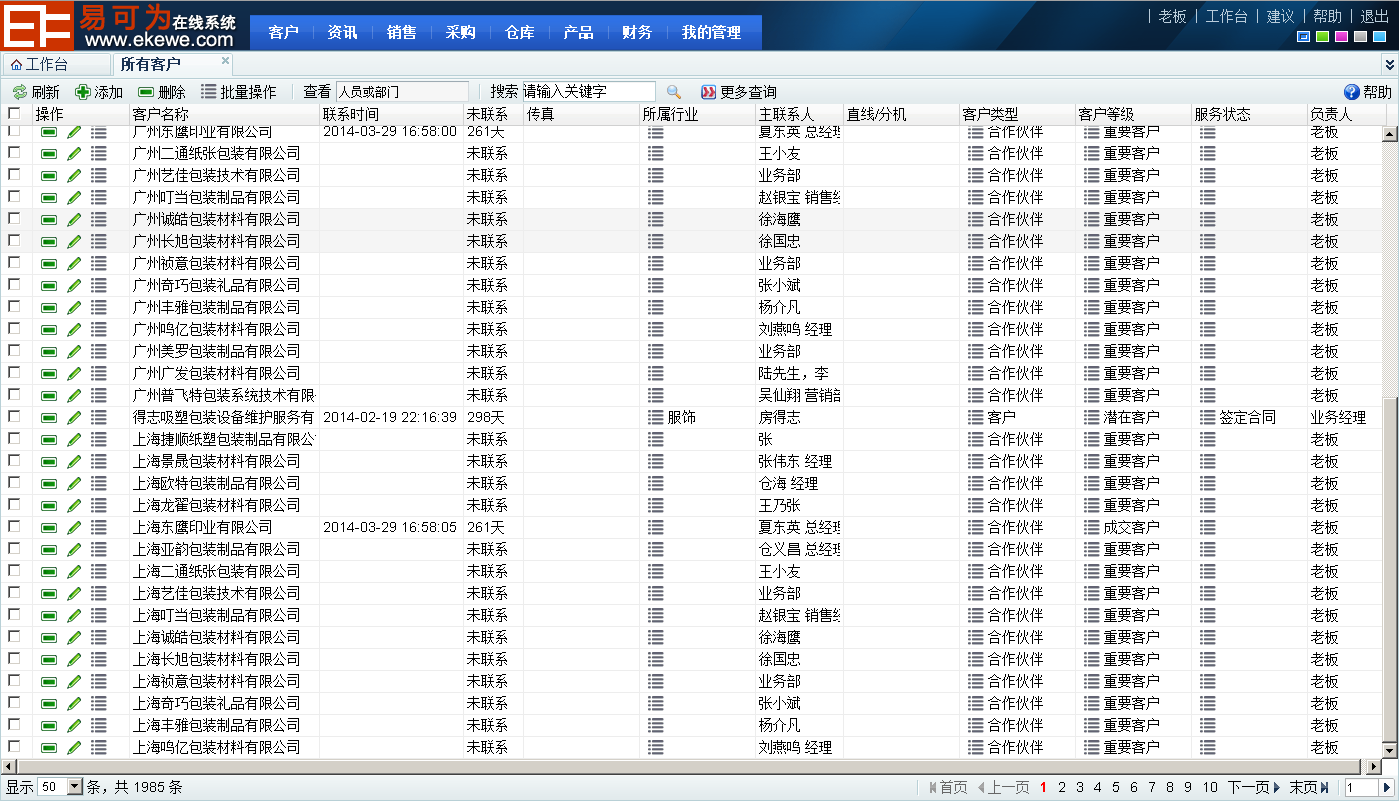Open customer level picker showing 潜在客户
1399x801 pixels.
(x=1092, y=418)
